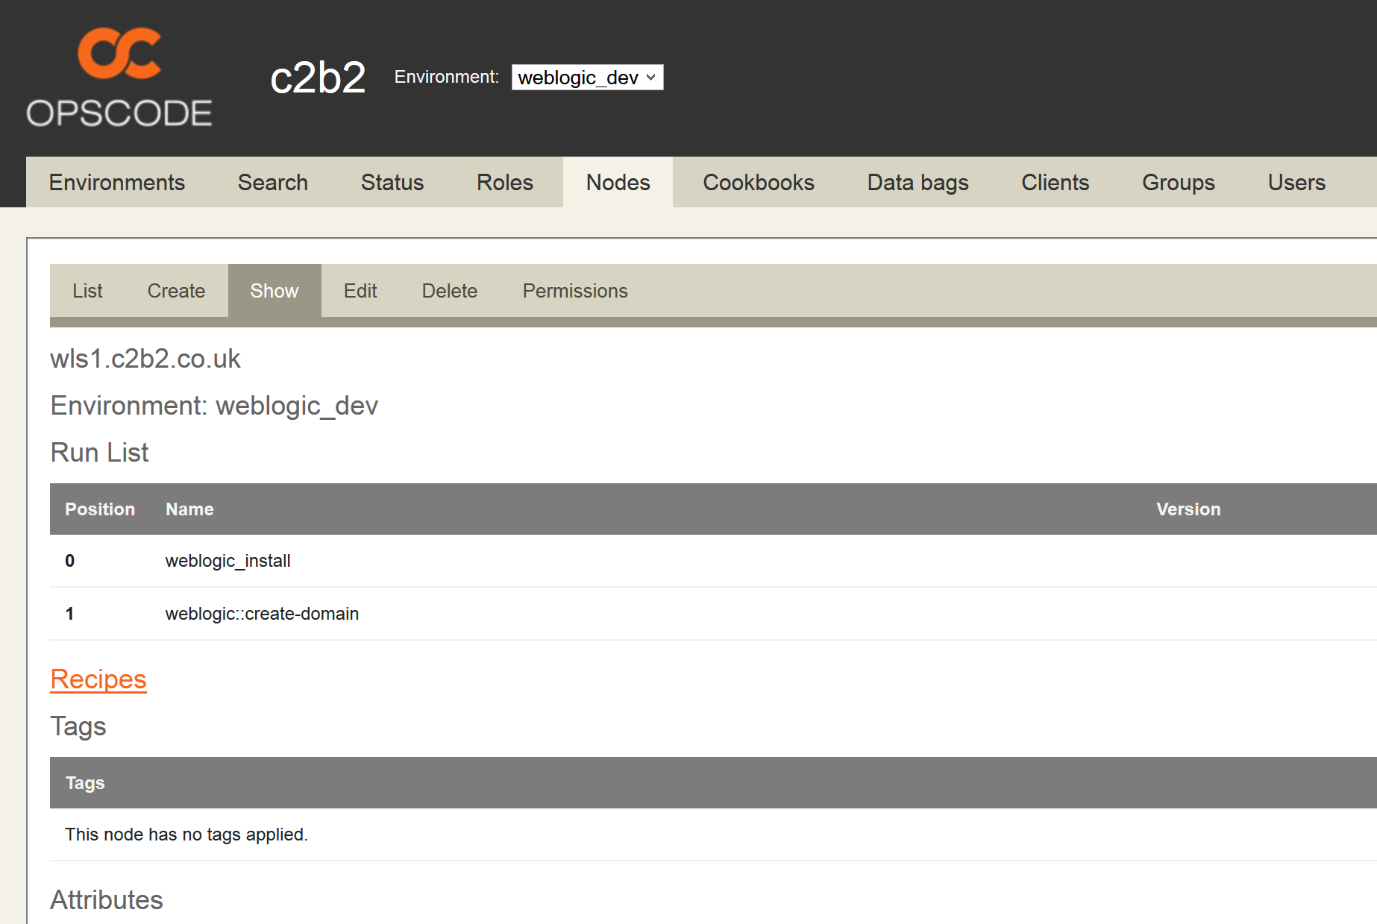
Task: Go to the Search tab
Action: pos(273,182)
